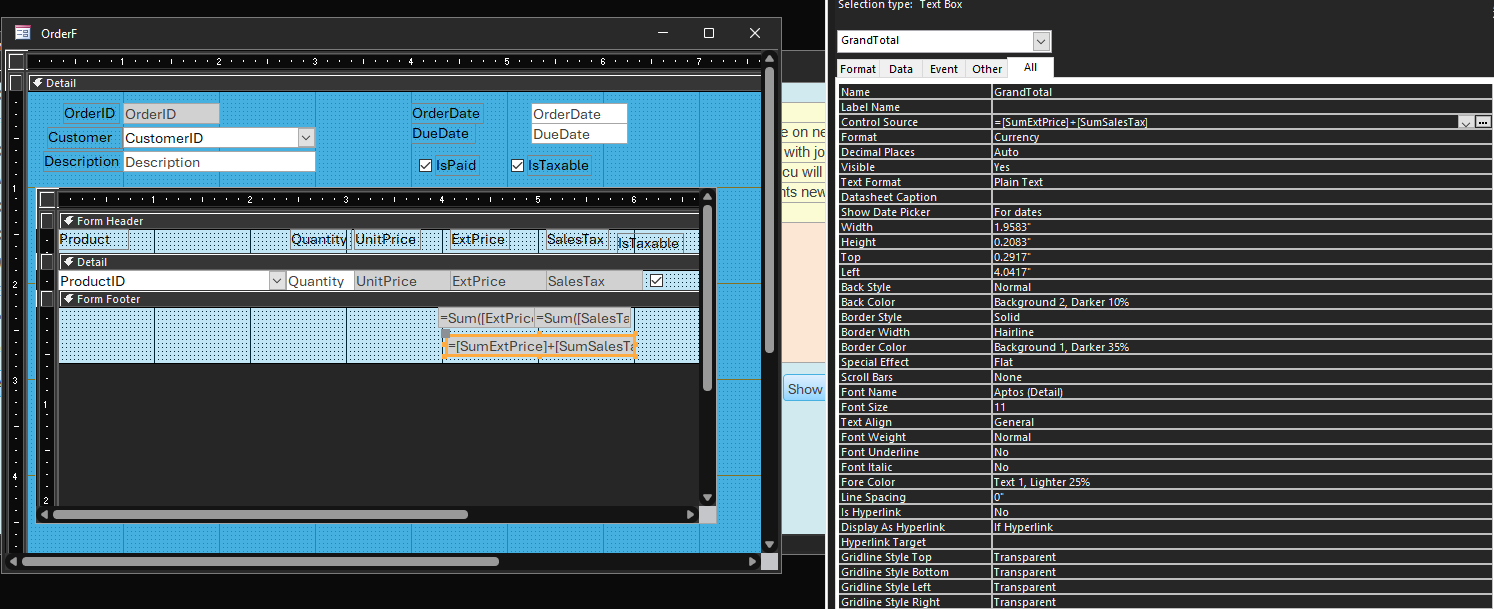The height and width of the screenshot is (609, 1494).
Task: Open the CustomerID combo box dropdown arrow
Action: pos(306,138)
